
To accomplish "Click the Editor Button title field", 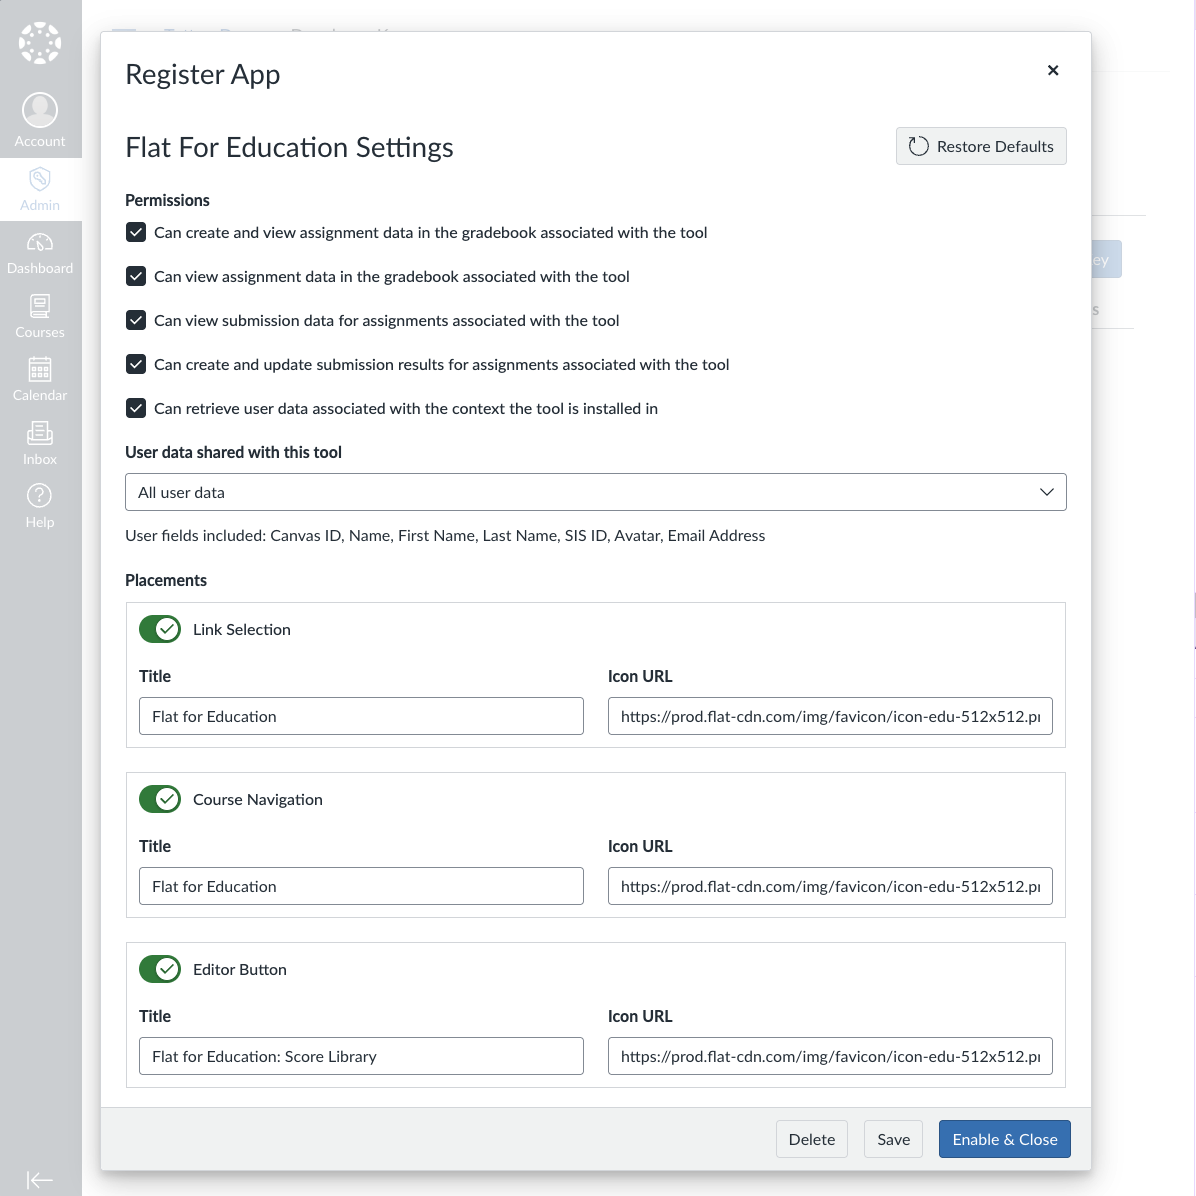I will coord(361,1056).
